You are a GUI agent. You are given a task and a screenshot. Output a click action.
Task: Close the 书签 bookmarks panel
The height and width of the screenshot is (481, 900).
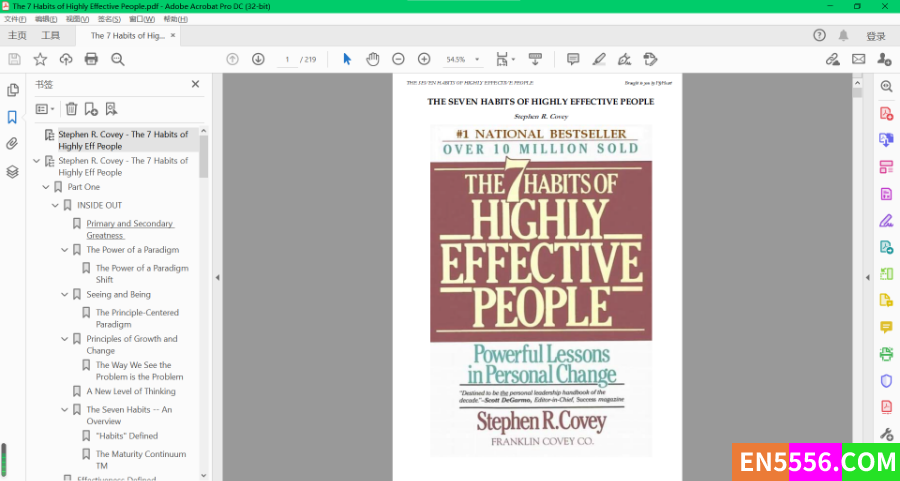tap(195, 84)
